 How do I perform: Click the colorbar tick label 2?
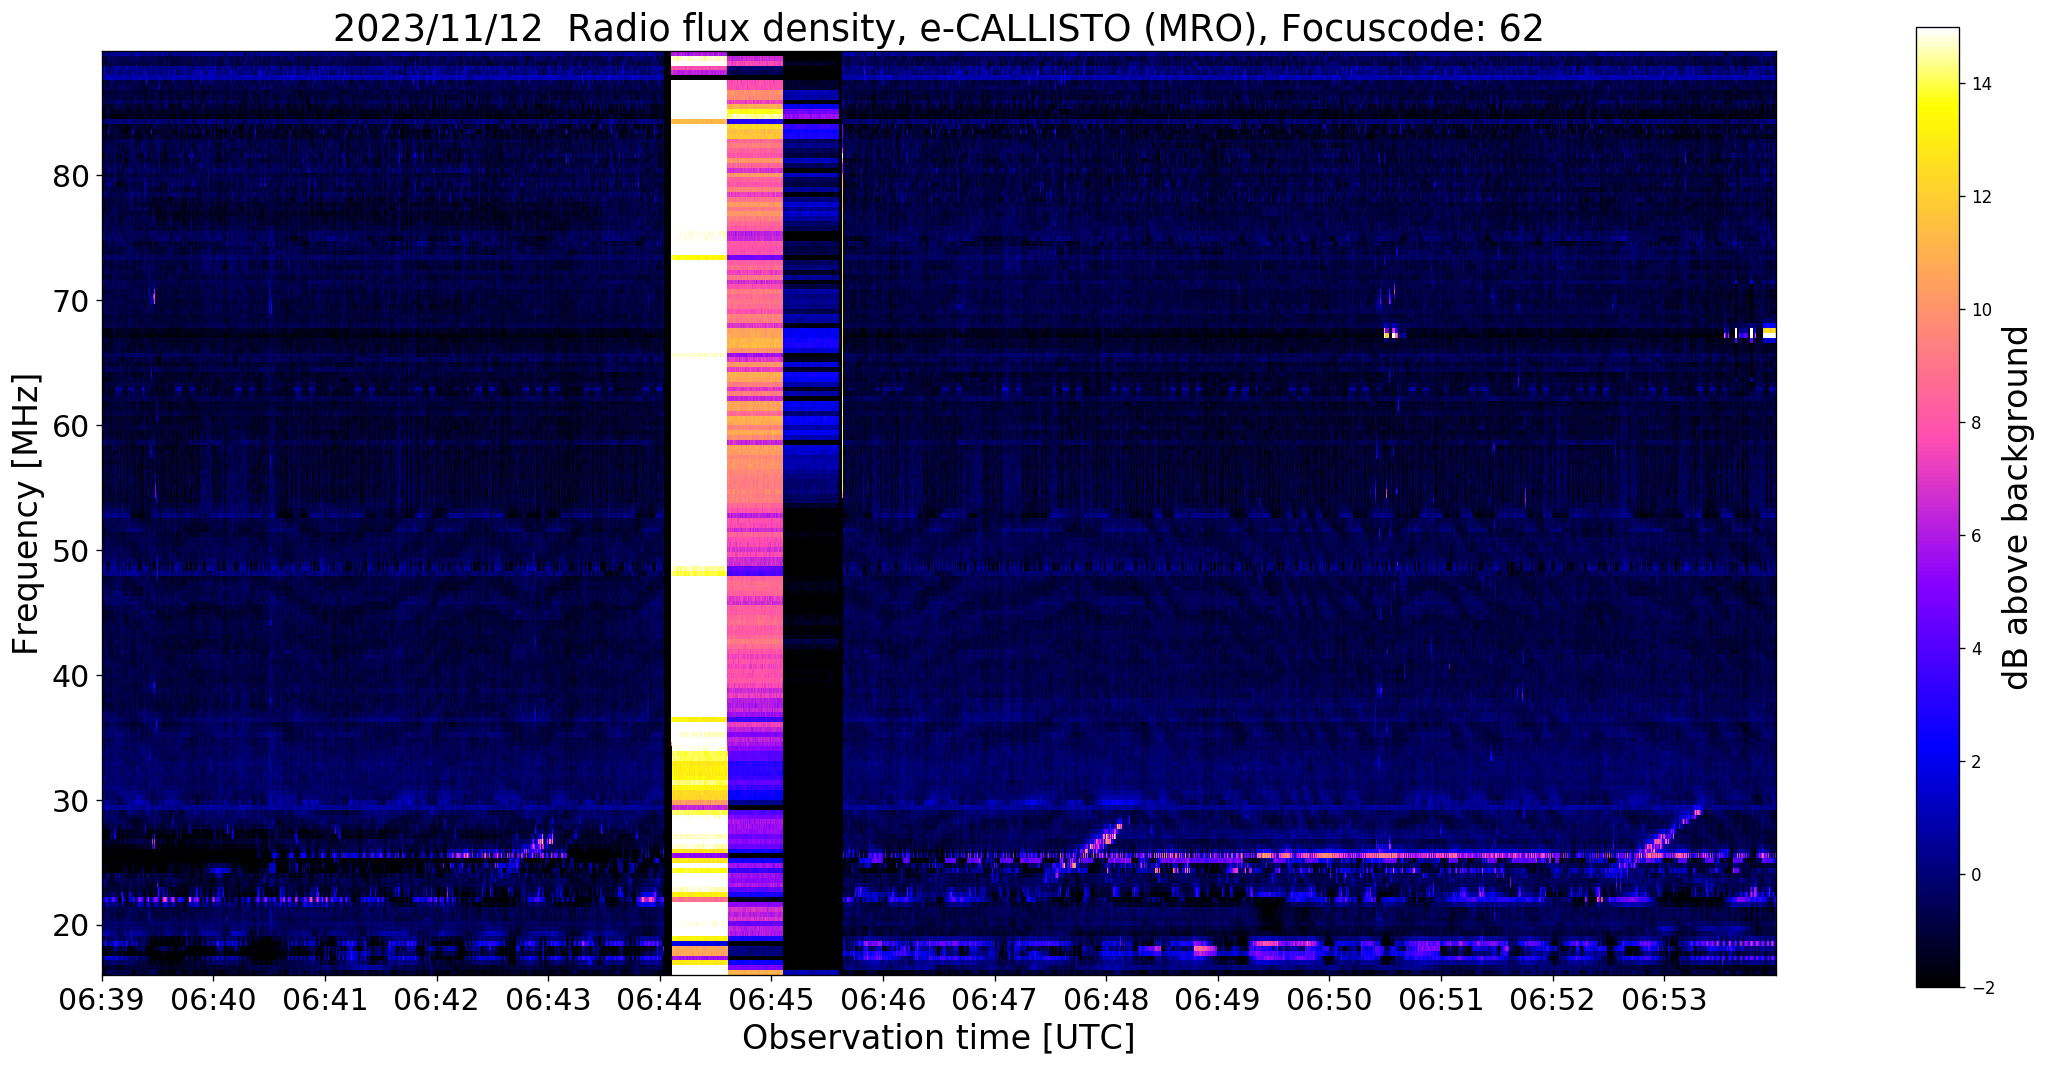[x=1976, y=763]
